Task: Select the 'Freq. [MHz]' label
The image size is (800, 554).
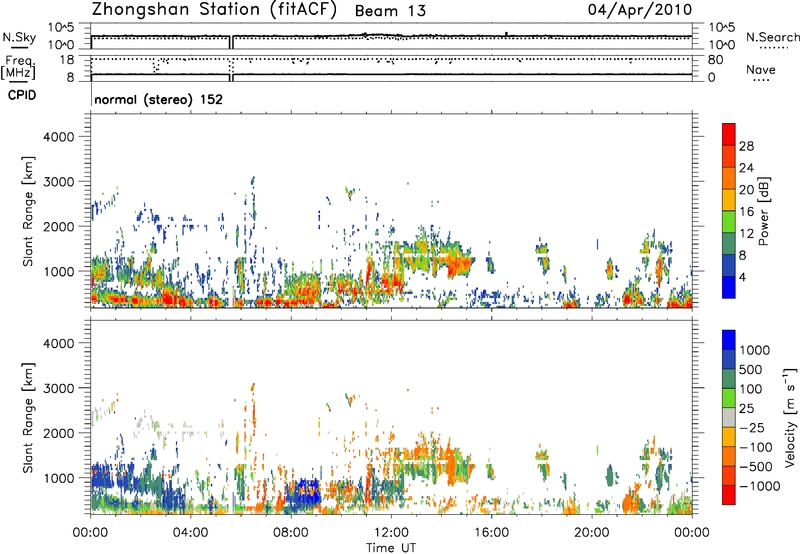Action: point(18,68)
